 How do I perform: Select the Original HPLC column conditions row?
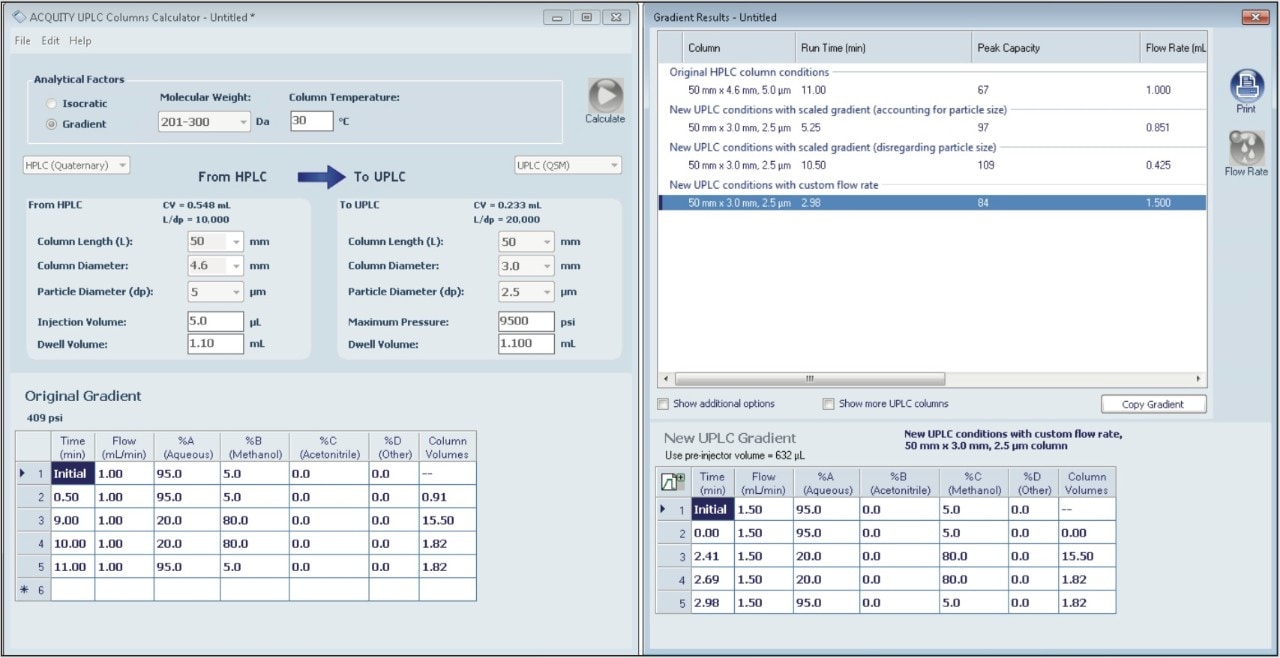pos(800,89)
